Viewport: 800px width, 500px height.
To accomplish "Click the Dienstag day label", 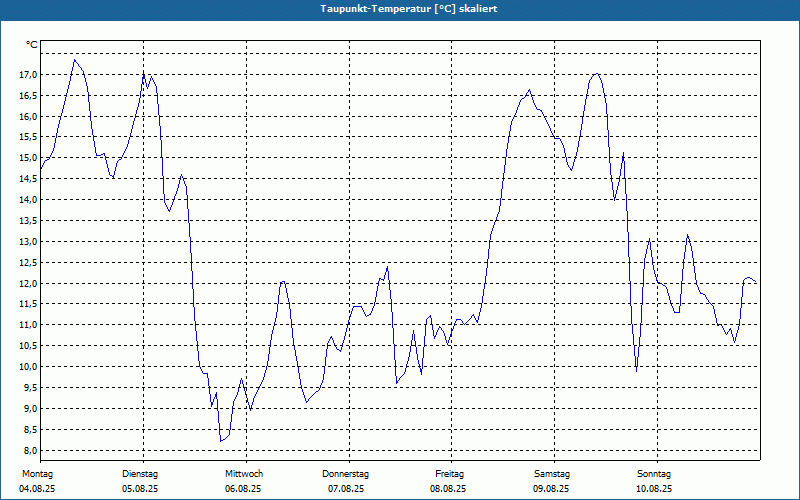I will click(x=140, y=474).
